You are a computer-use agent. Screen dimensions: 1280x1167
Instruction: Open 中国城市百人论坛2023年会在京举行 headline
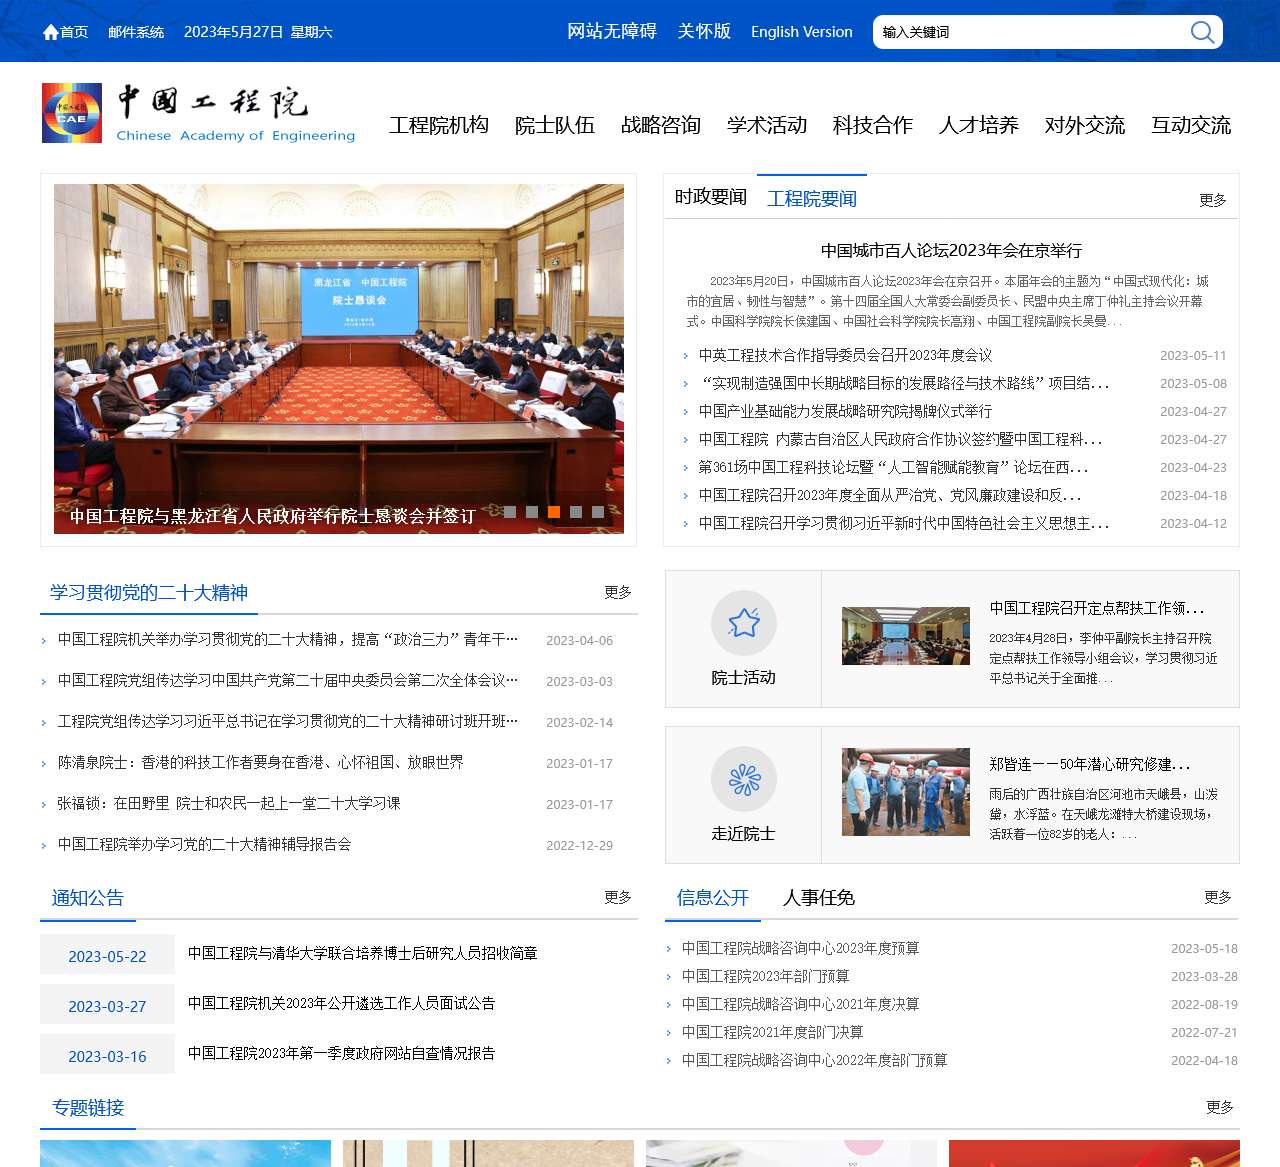(951, 251)
